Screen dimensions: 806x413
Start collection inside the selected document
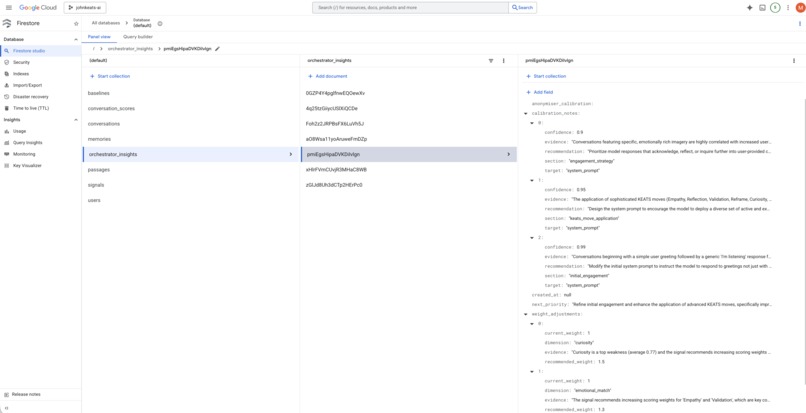pos(546,76)
